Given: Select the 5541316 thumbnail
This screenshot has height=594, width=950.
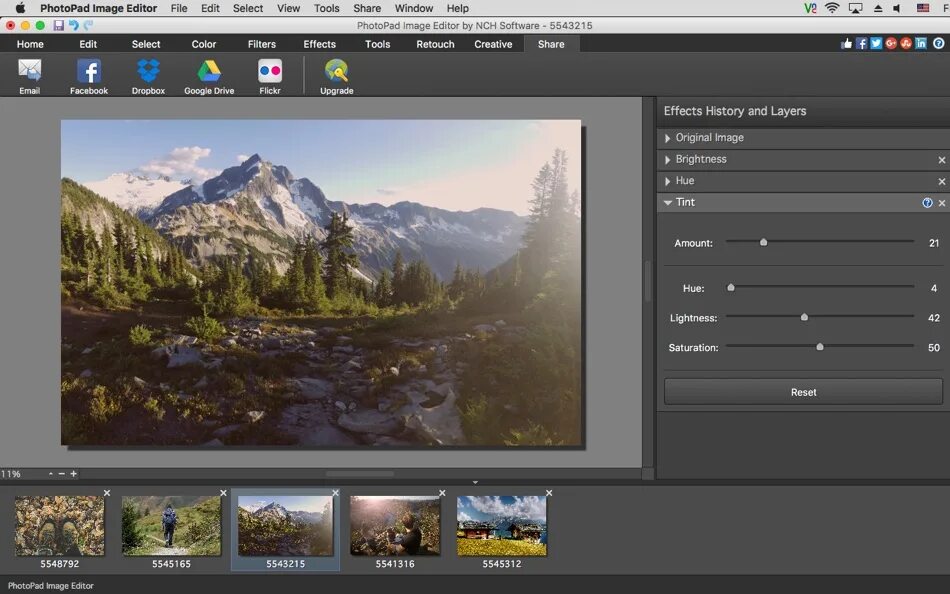Looking at the screenshot, I should point(395,523).
